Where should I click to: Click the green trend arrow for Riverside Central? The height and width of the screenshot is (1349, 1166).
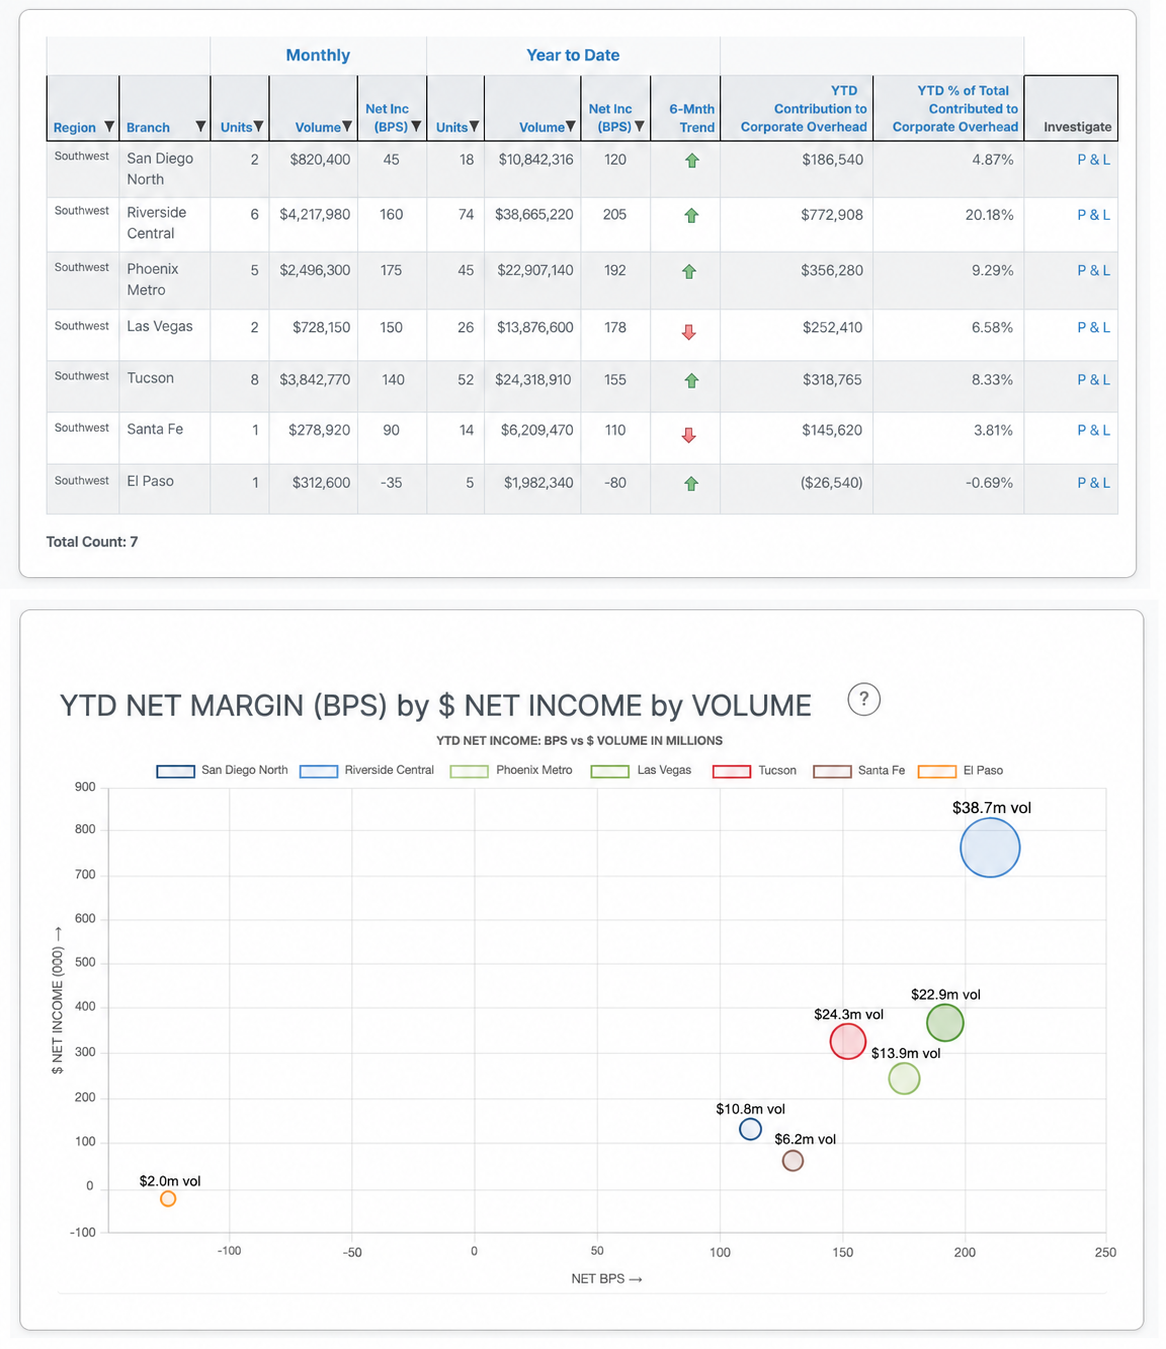coord(691,215)
